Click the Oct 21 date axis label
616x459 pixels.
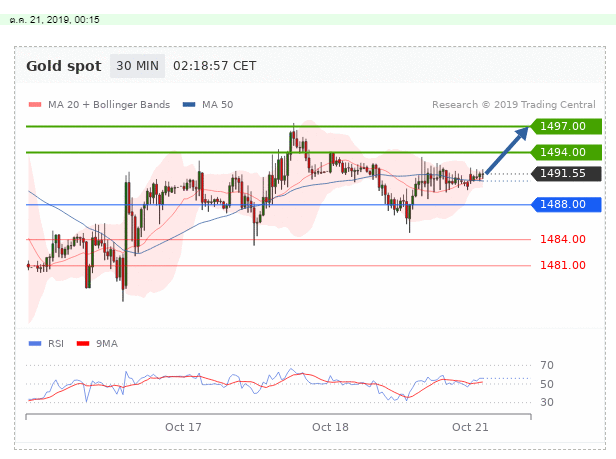coord(470,427)
